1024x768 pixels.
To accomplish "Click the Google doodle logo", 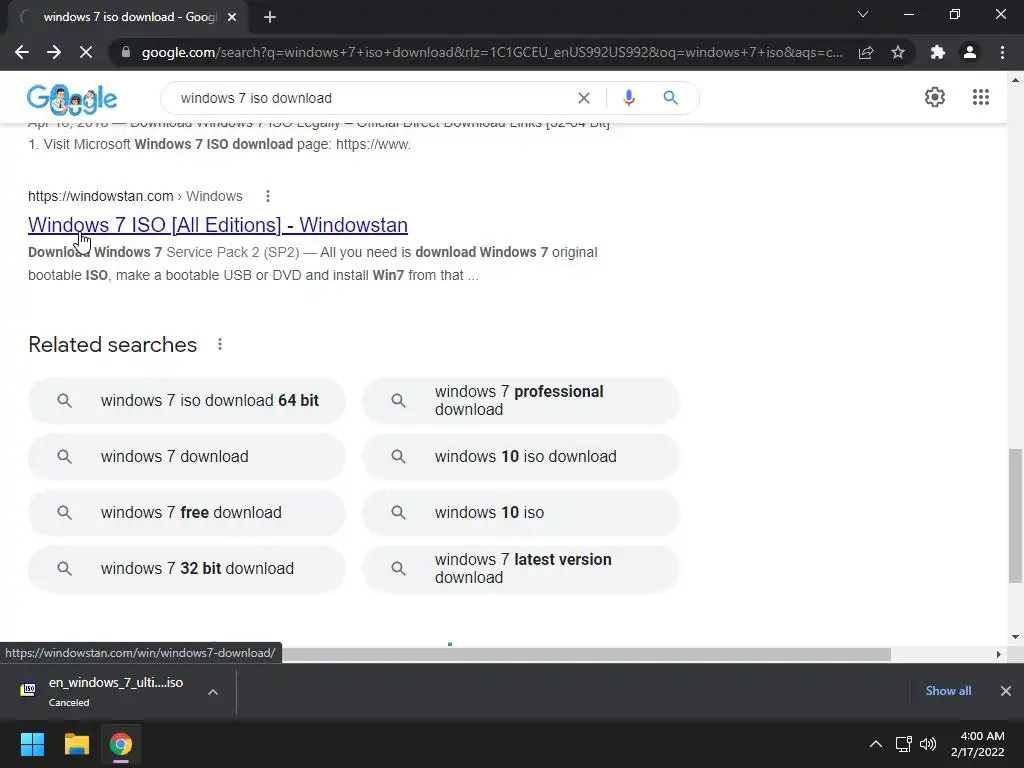I will coord(72,99).
